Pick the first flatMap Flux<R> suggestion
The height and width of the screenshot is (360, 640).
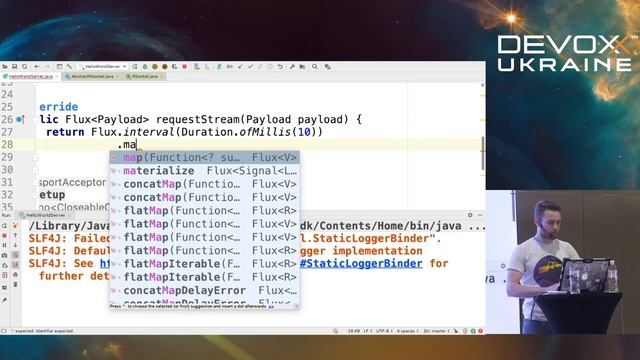click(204, 211)
